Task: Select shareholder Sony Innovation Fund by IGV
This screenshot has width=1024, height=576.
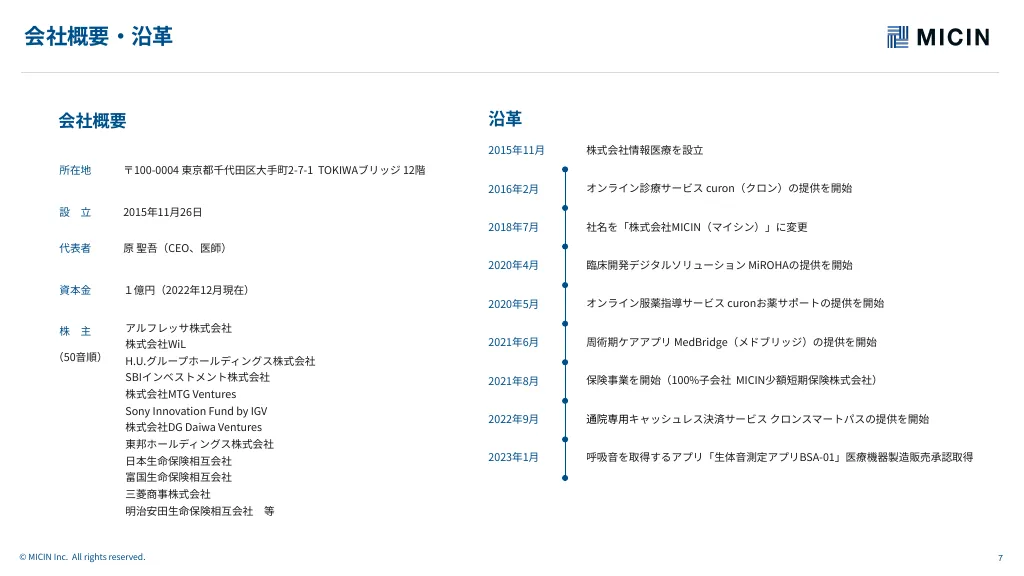Action: point(196,411)
